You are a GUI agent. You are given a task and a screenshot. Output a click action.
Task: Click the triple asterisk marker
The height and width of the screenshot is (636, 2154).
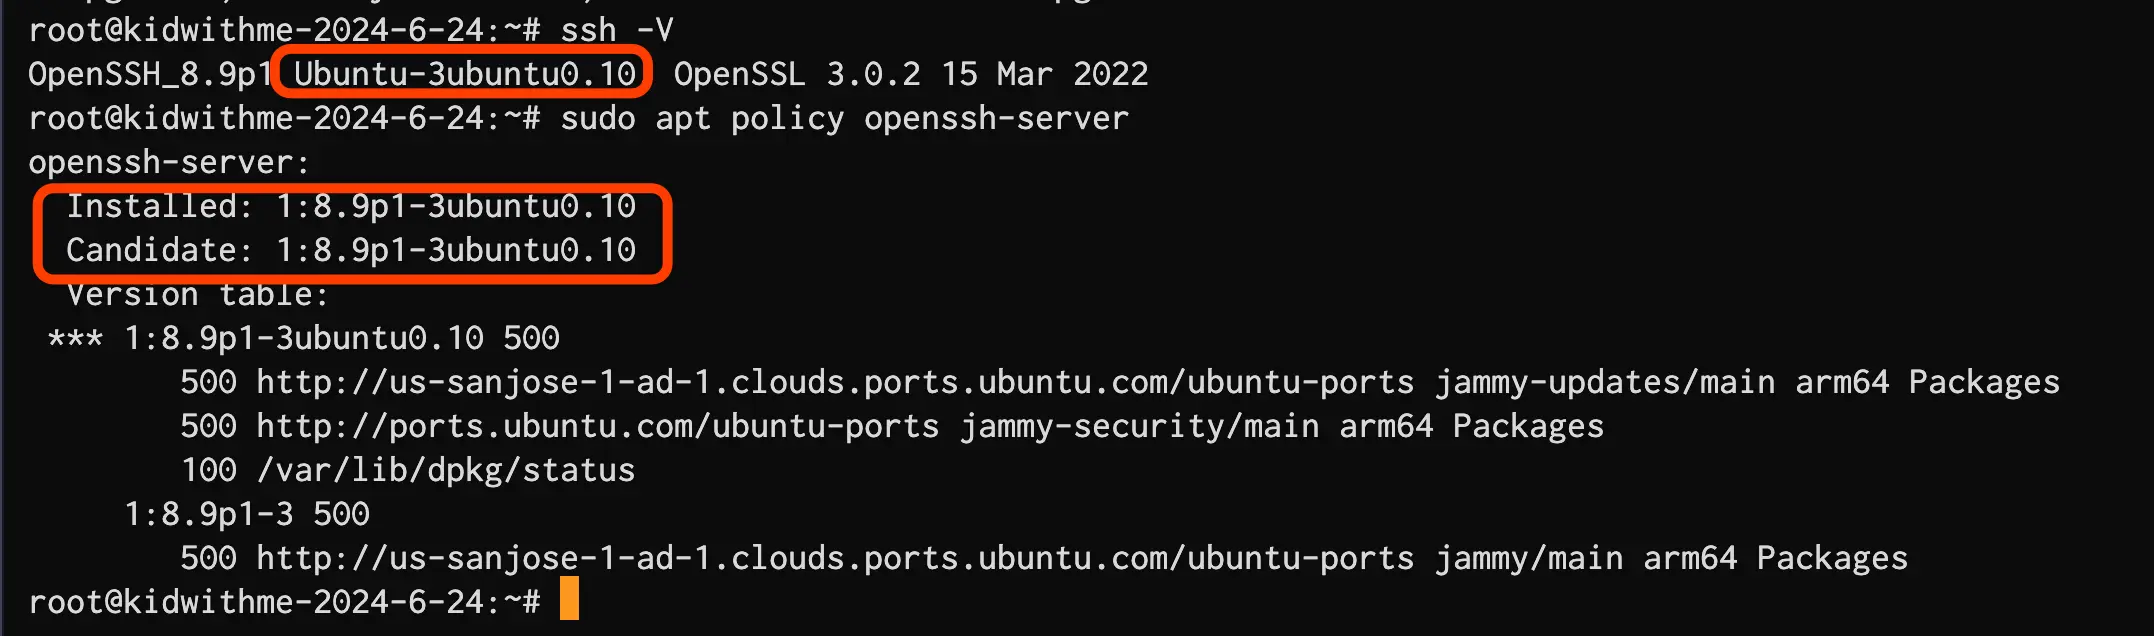coord(75,338)
